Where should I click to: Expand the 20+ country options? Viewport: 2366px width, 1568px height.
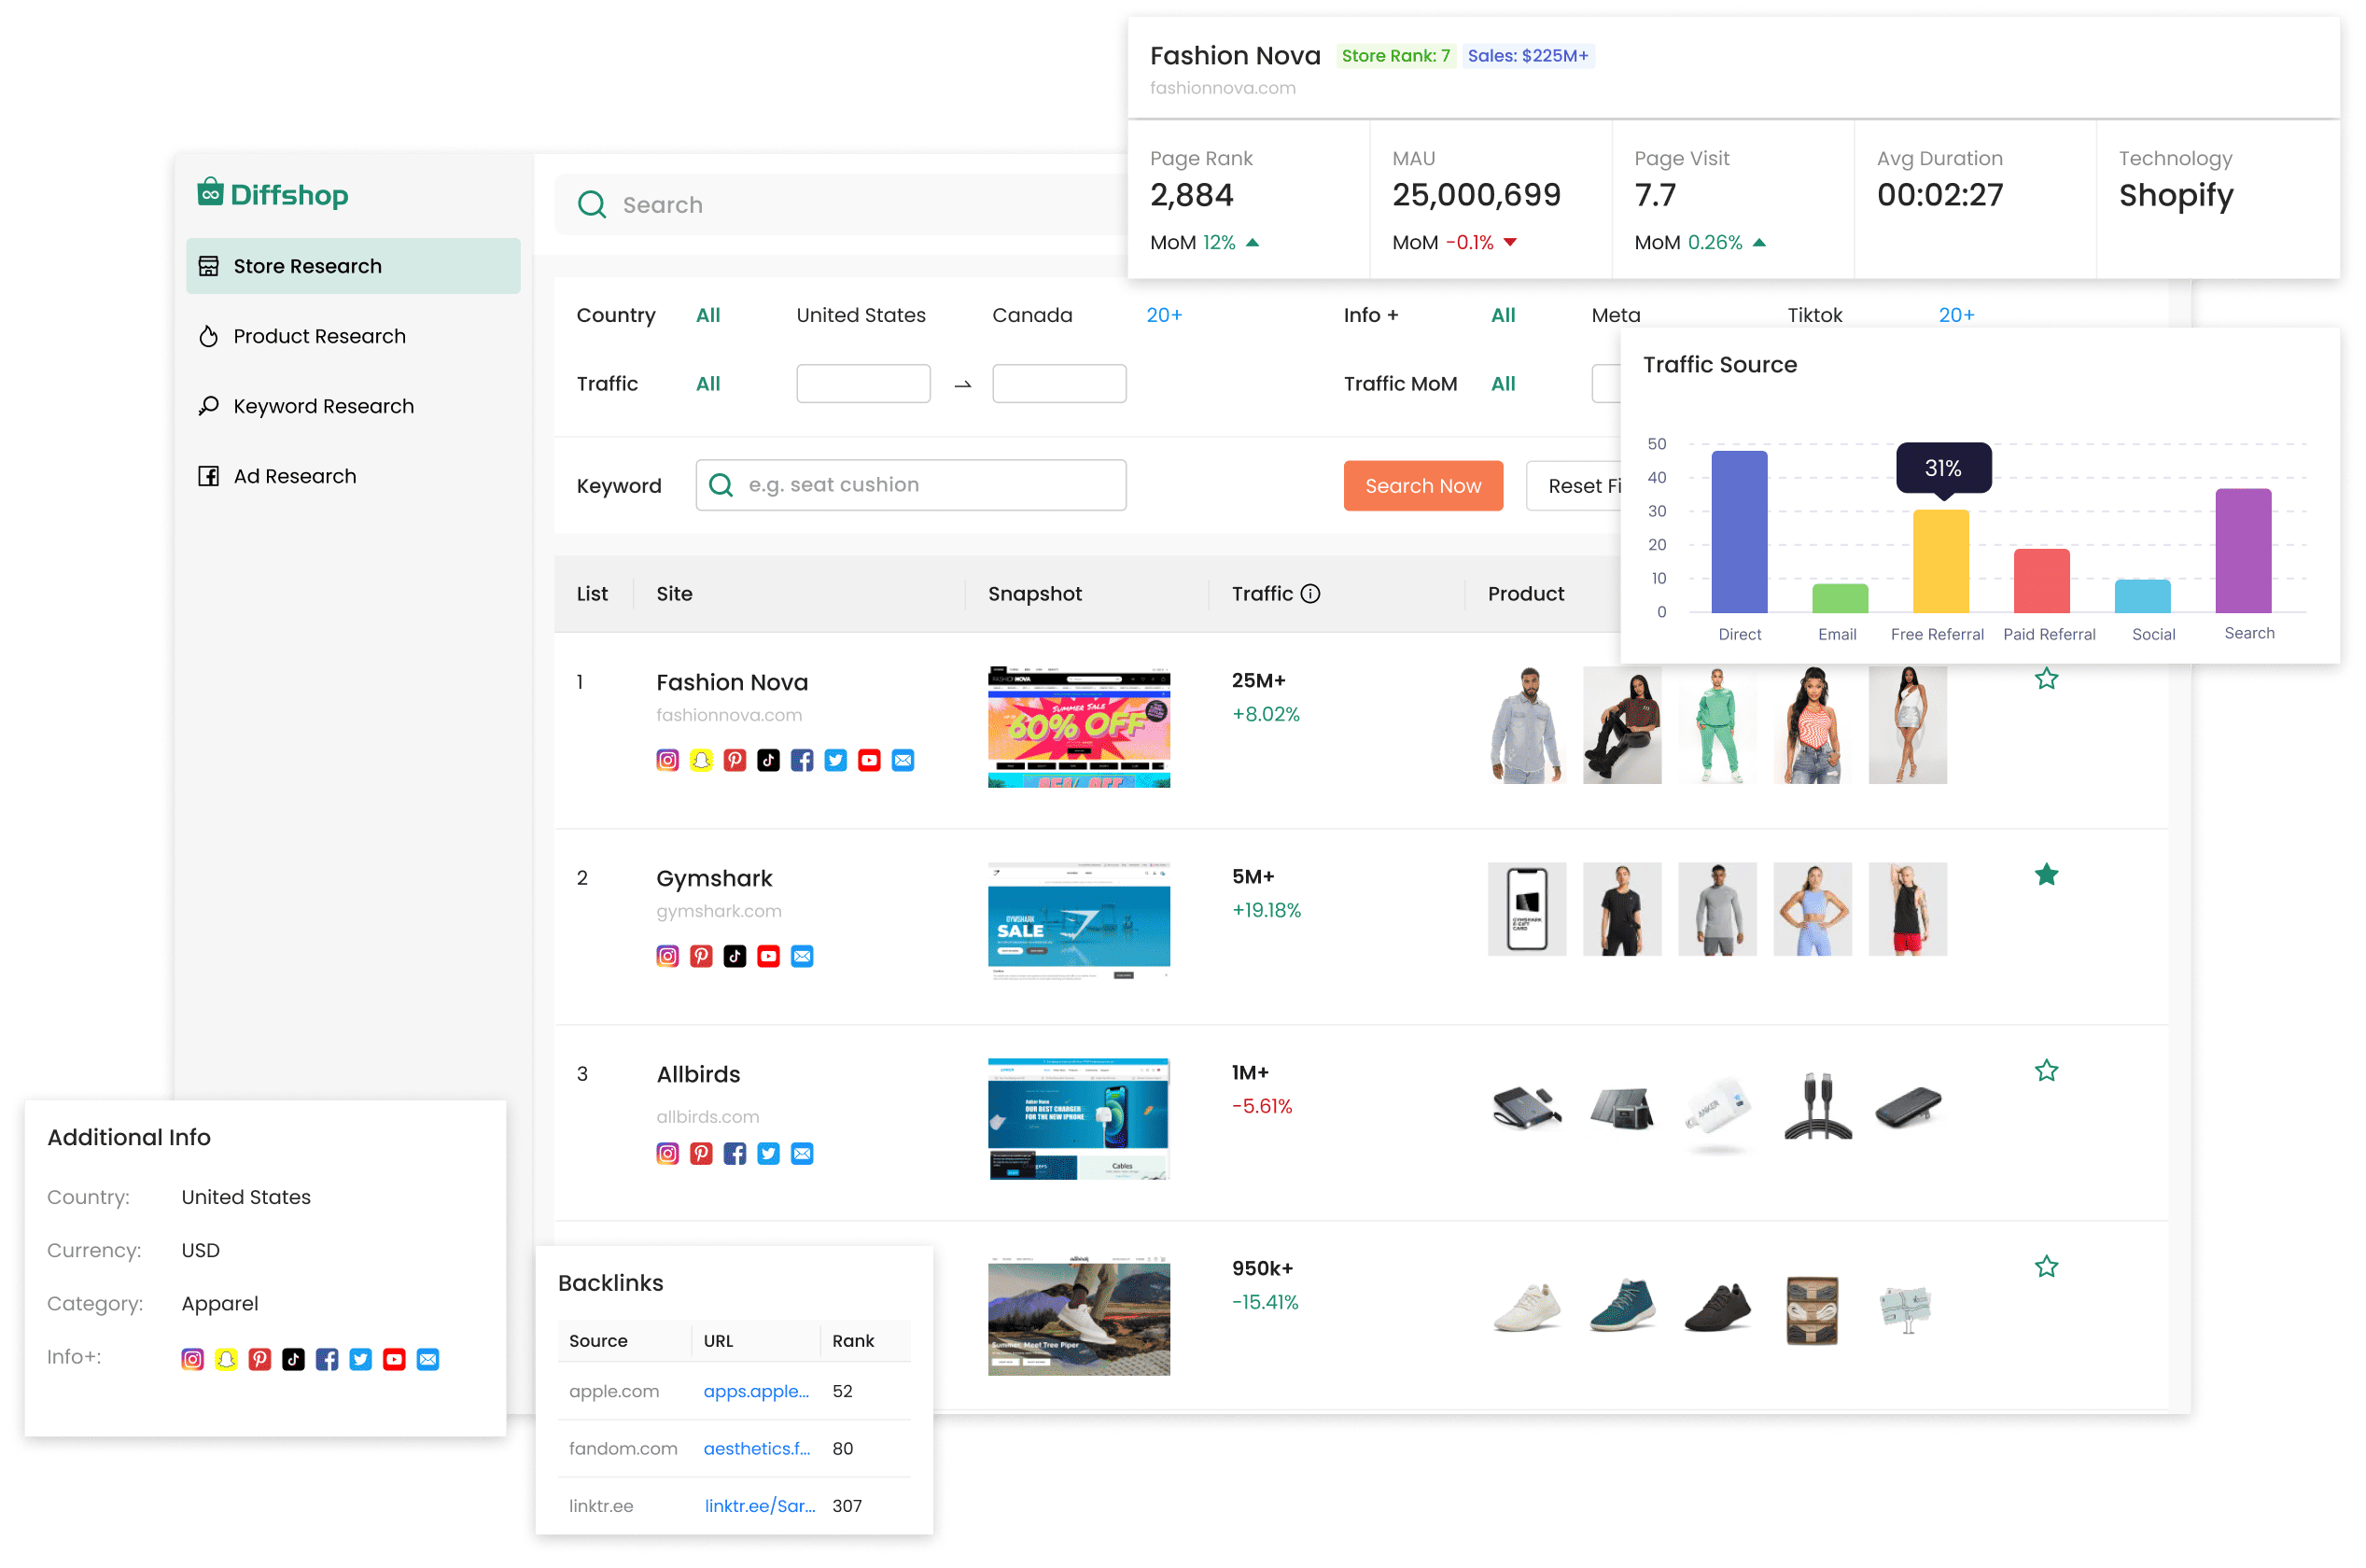(1164, 314)
